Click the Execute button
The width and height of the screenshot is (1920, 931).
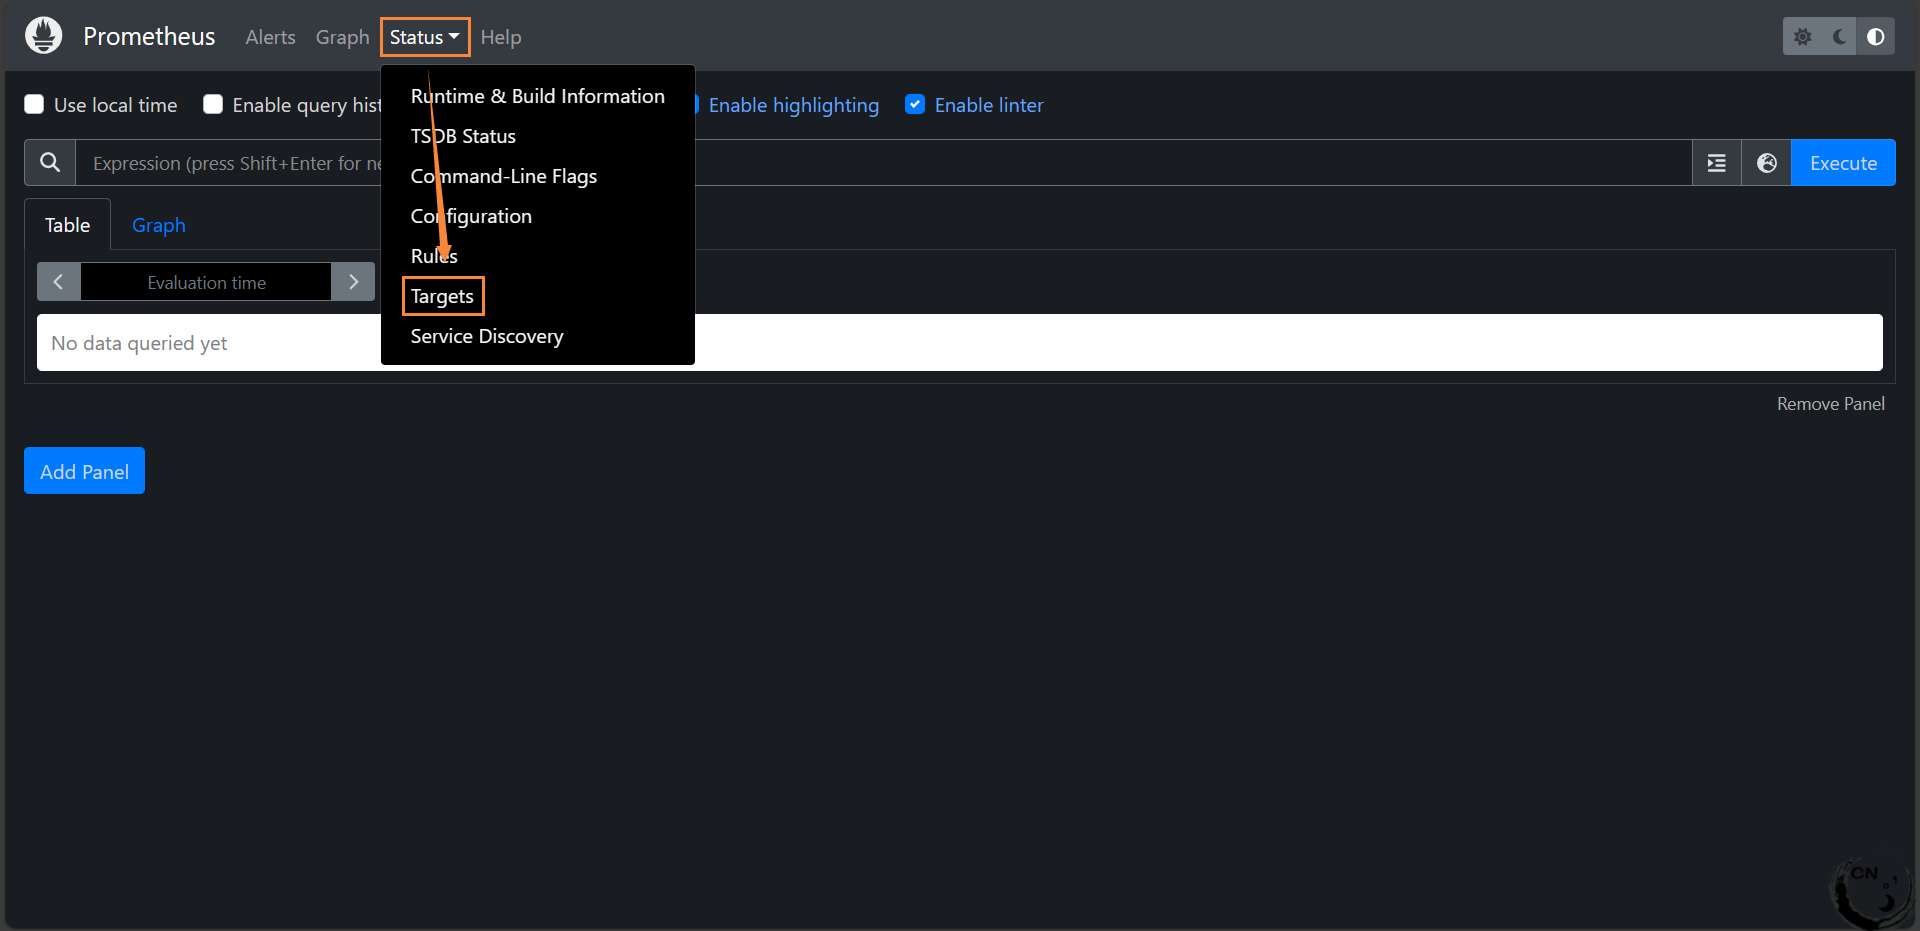pyautogui.click(x=1843, y=163)
